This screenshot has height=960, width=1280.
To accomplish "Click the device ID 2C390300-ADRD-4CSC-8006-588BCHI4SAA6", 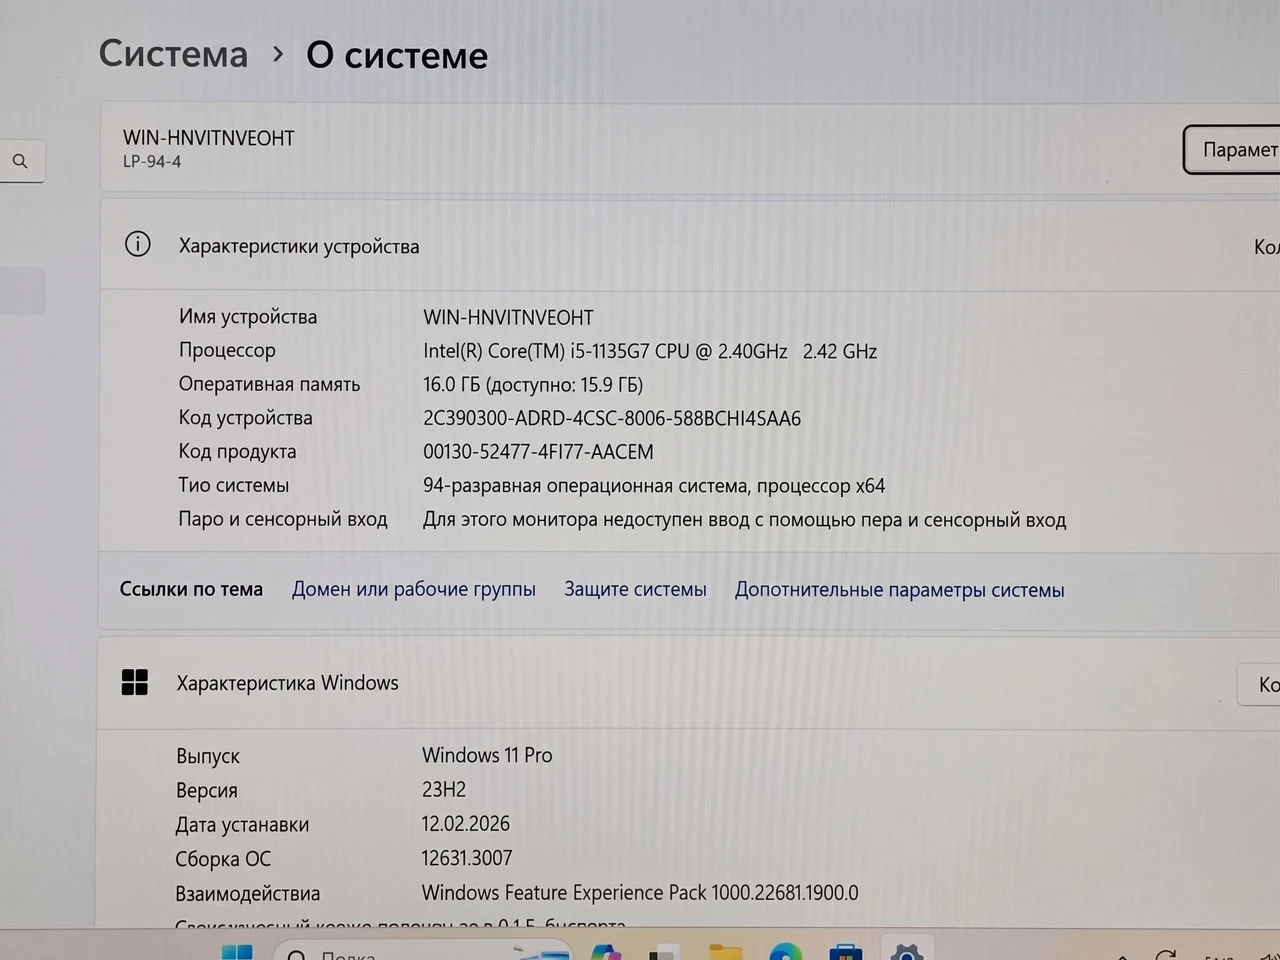I will 612,418.
